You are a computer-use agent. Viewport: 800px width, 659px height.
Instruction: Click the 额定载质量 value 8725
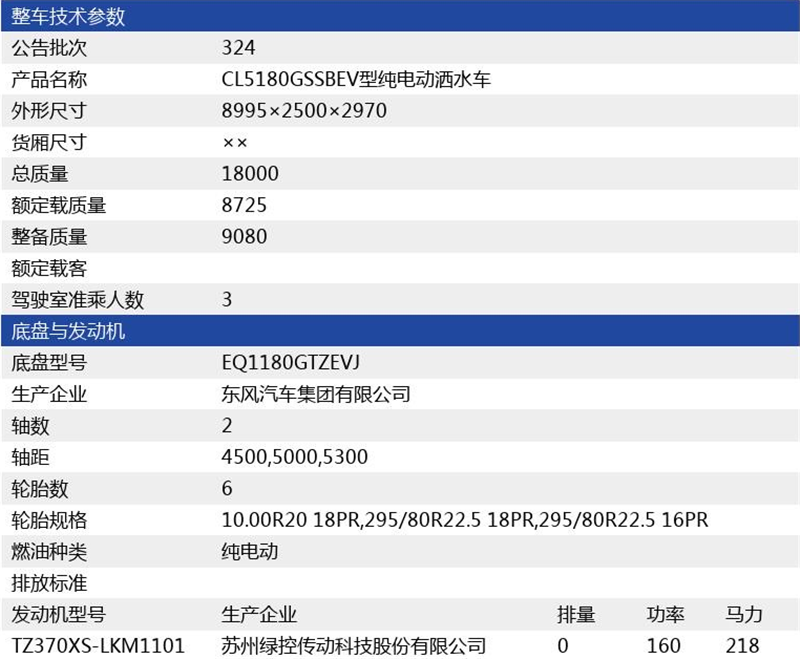pyautogui.click(x=245, y=205)
